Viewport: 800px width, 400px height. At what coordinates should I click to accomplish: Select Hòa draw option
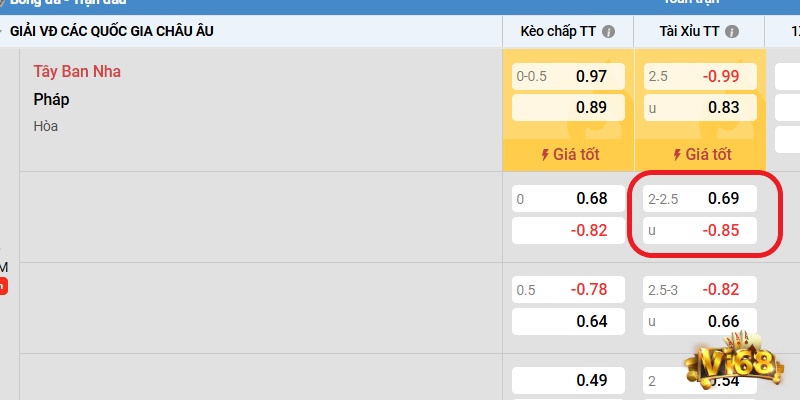(45, 126)
